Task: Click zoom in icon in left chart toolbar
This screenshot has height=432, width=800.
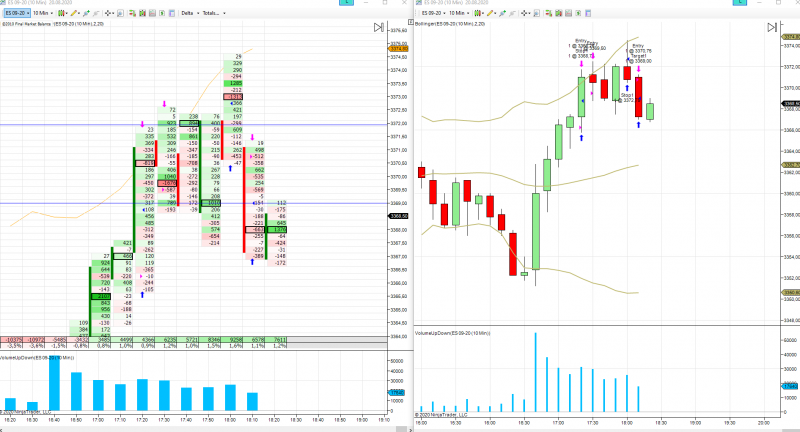Action: pyautogui.click(x=86, y=13)
